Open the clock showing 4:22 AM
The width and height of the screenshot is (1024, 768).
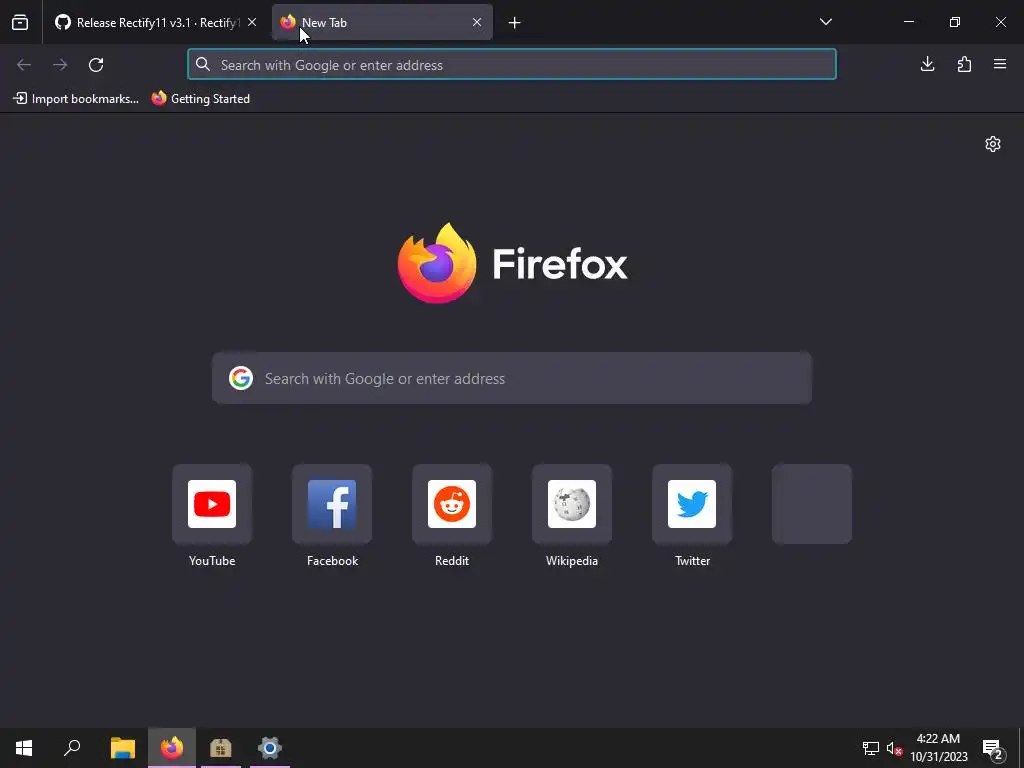coord(938,748)
